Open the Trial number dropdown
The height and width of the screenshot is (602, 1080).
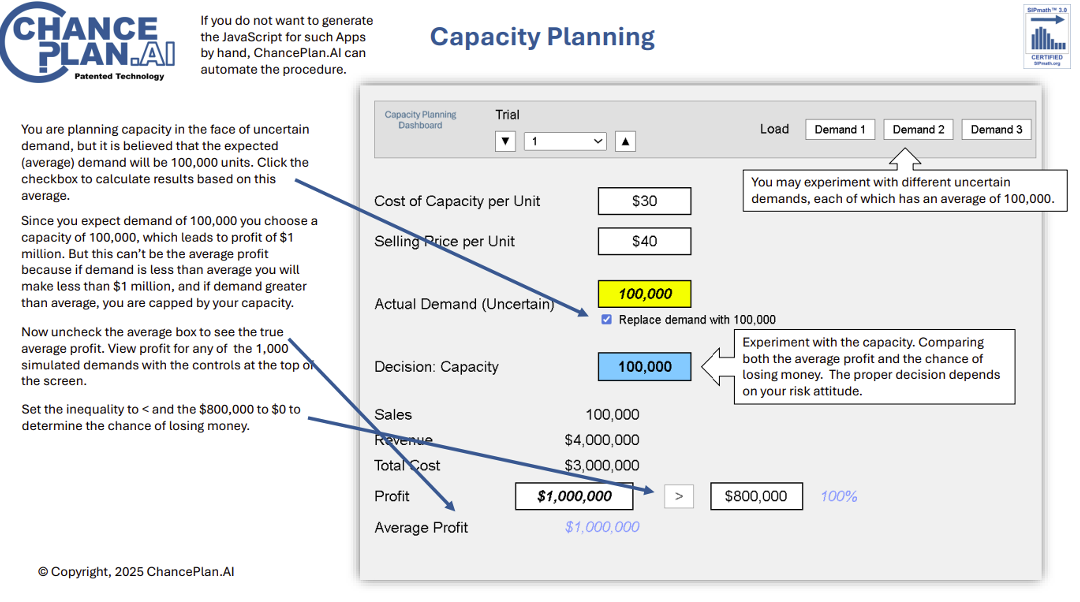(565, 141)
